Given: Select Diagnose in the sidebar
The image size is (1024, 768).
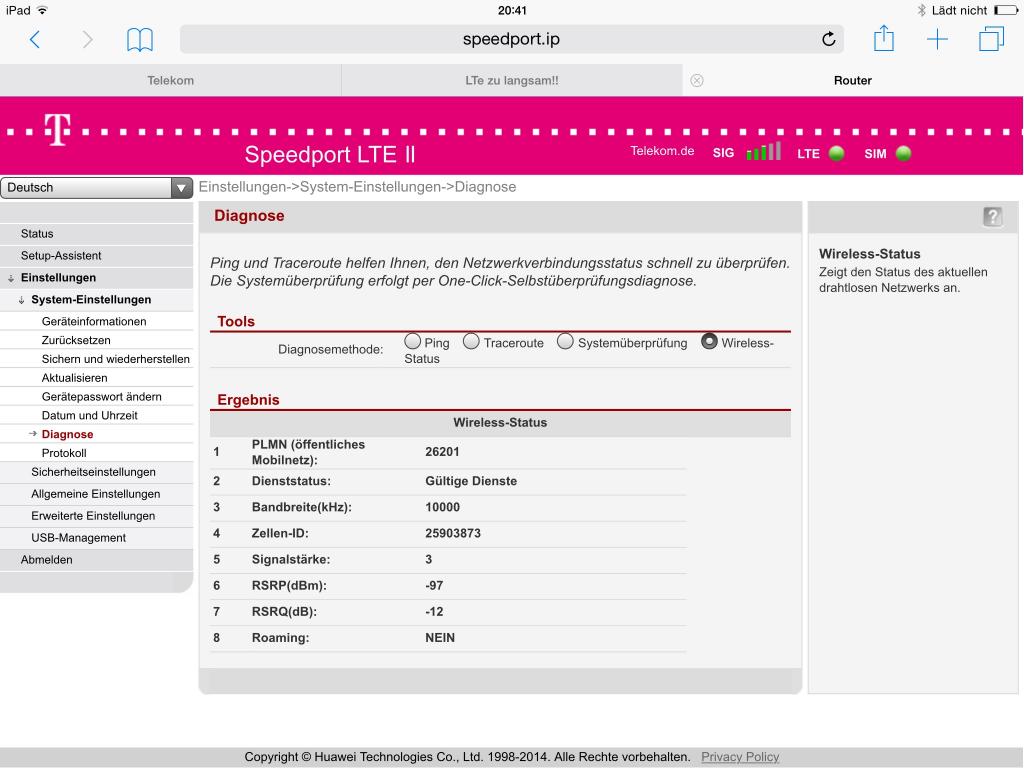Looking at the screenshot, I should [x=67, y=434].
